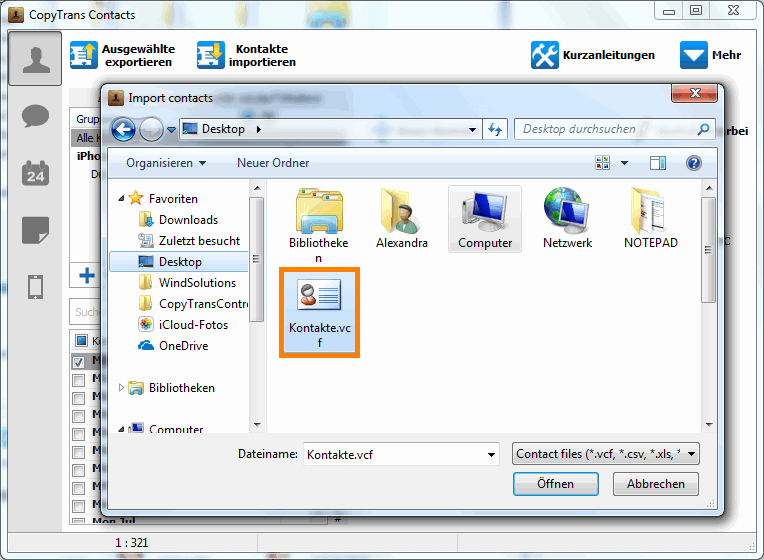Select the Alexandra user folder
Screen dimensions: 764x560
(x=401, y=218)
